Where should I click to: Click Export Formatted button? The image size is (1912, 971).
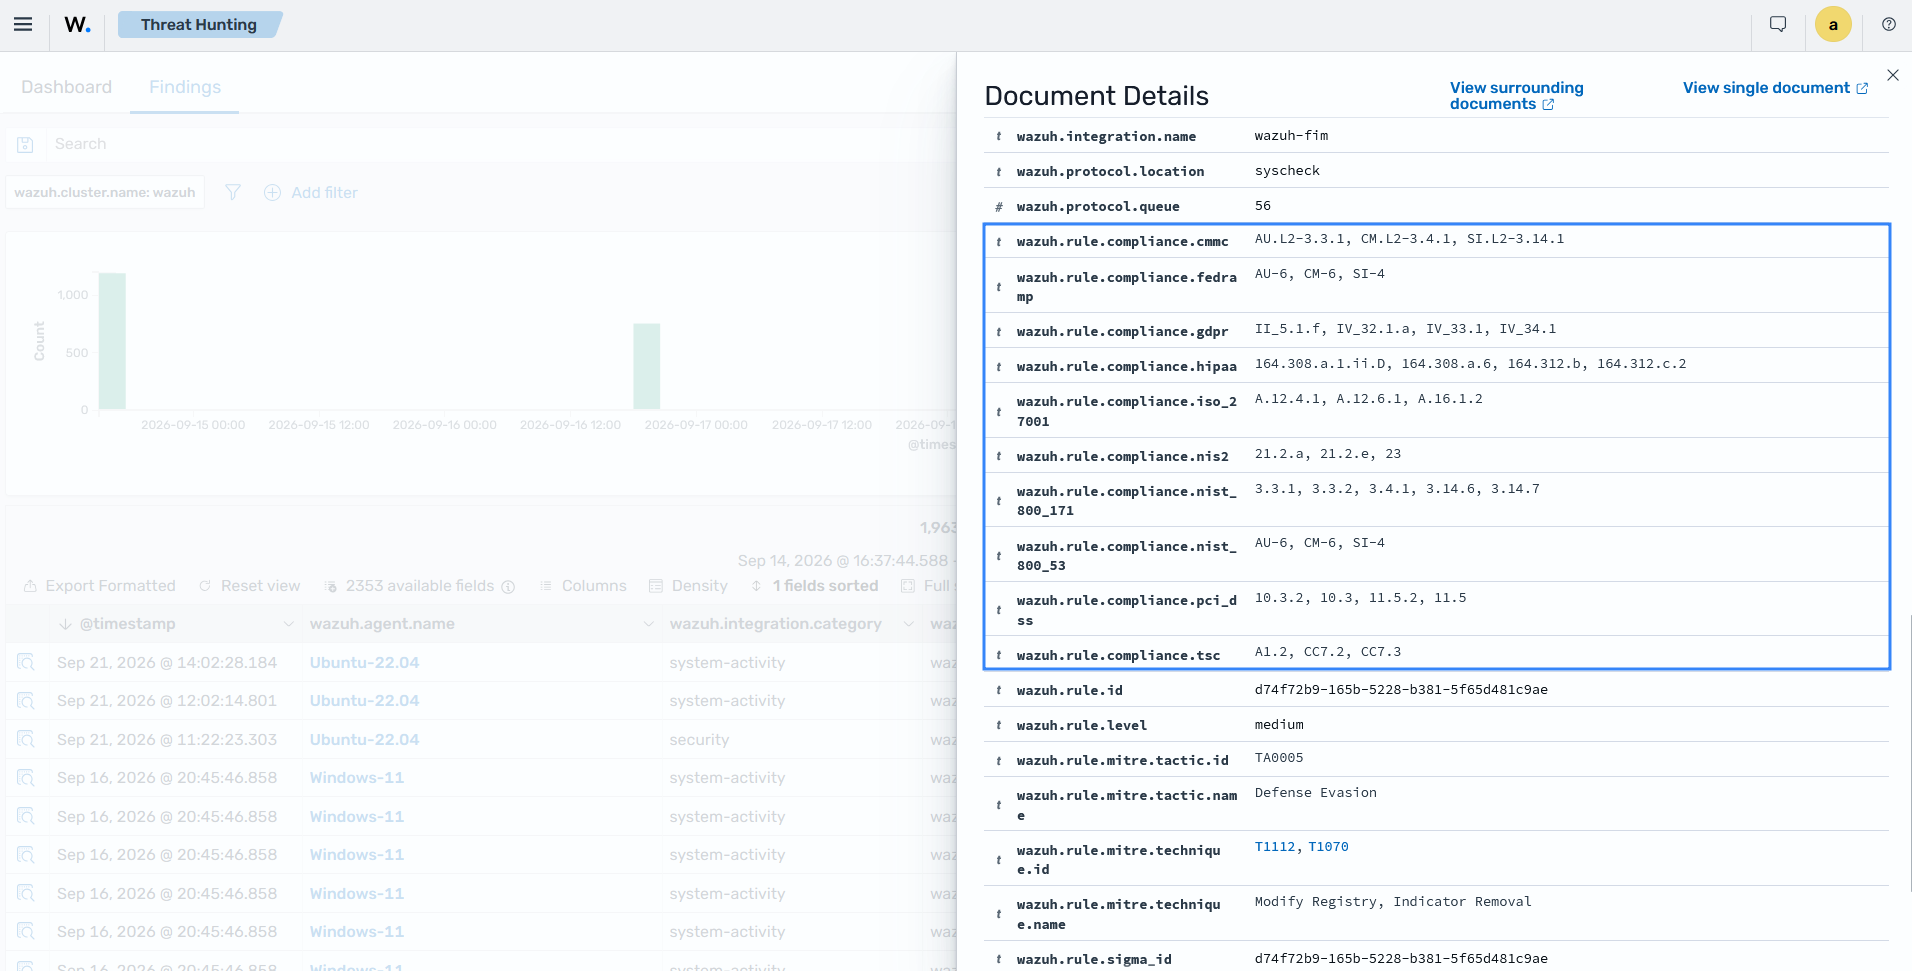coord(99,586)
